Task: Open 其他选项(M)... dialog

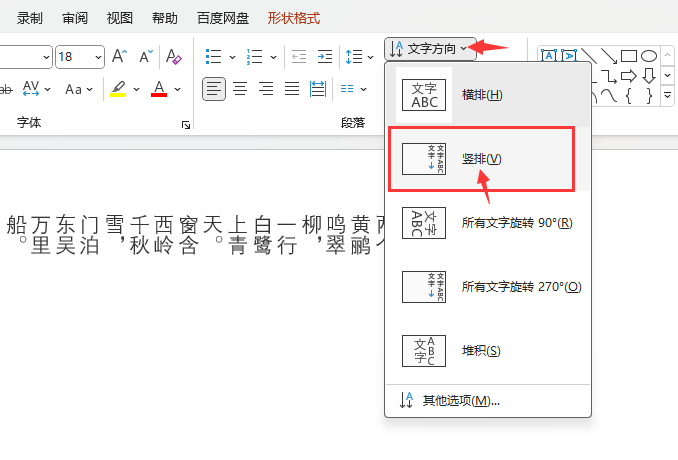Action: point(488,401)
